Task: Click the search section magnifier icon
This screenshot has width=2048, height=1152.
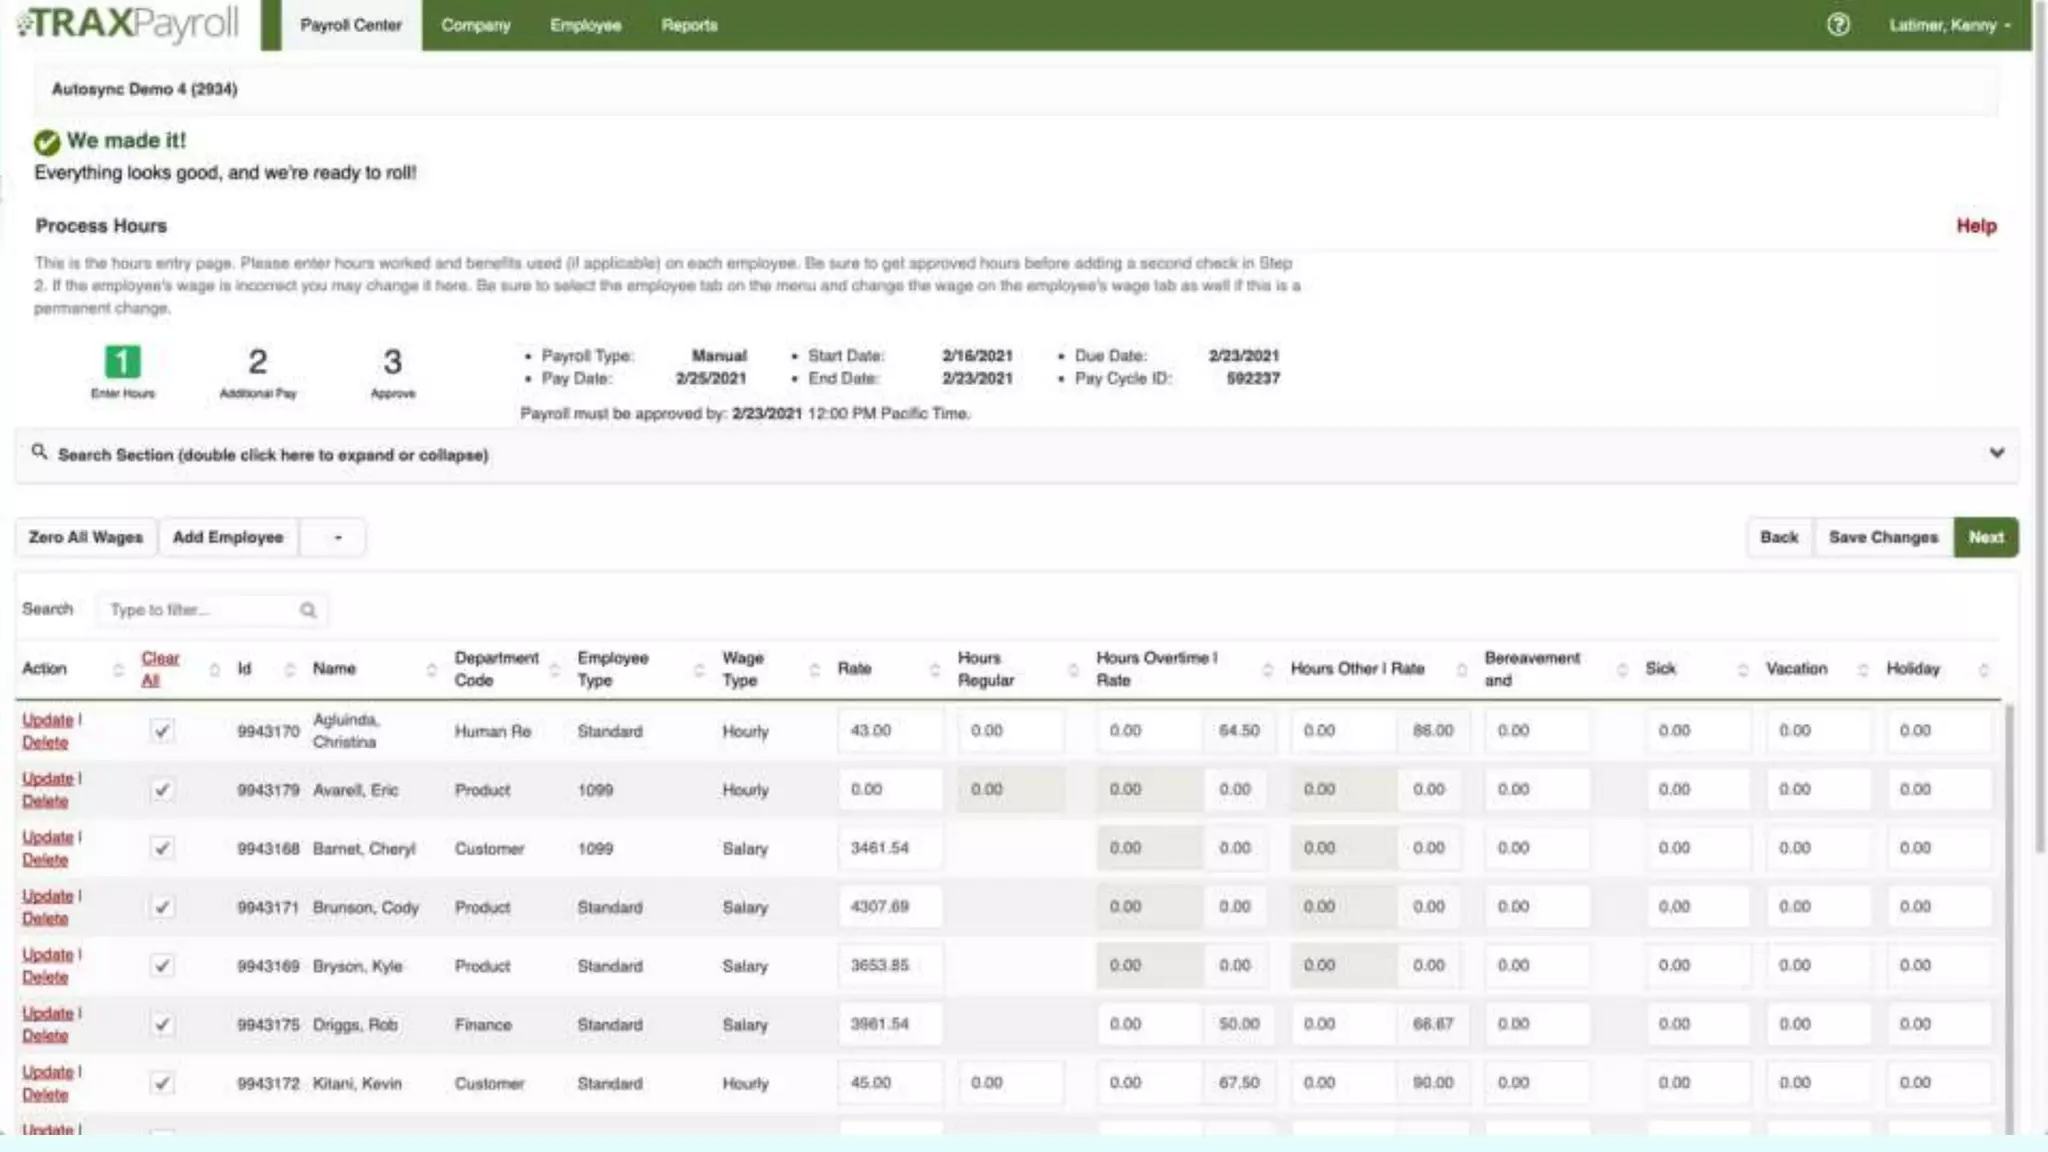Action: click(x=39, y=453)
